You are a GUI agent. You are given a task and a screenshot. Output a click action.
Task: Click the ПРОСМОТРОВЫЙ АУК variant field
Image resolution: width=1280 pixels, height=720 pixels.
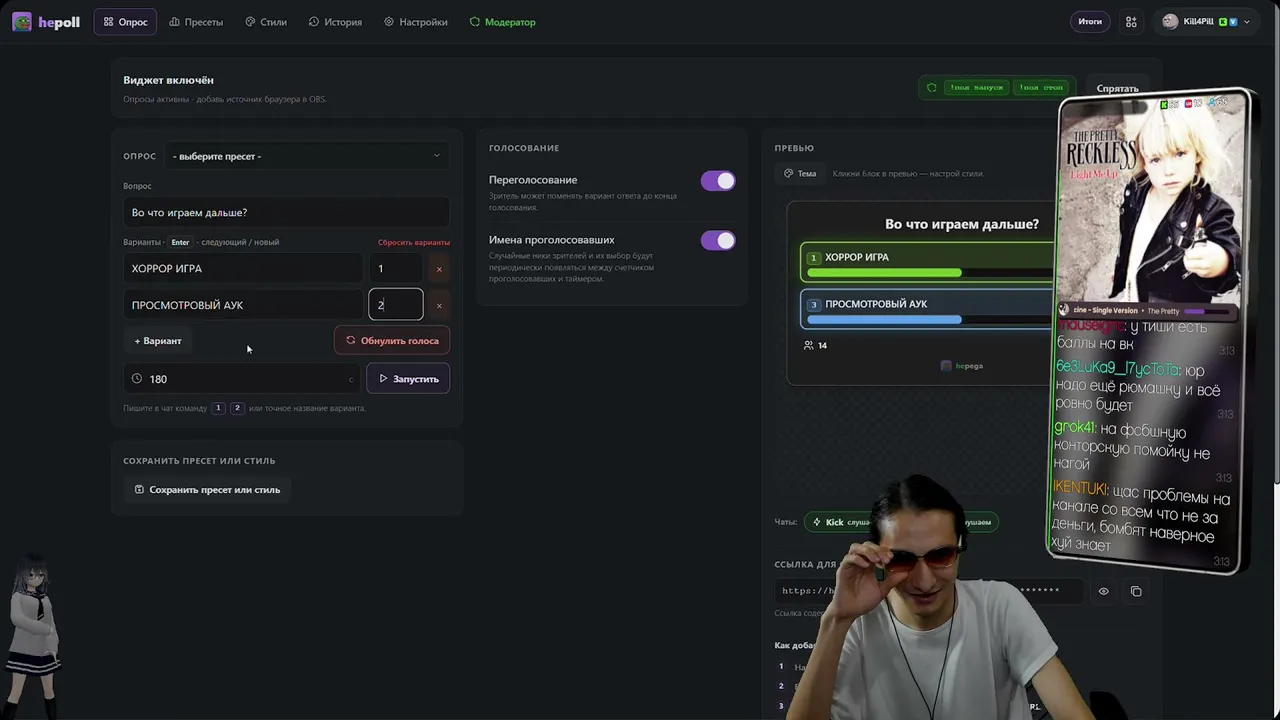[x=242, y=305]
